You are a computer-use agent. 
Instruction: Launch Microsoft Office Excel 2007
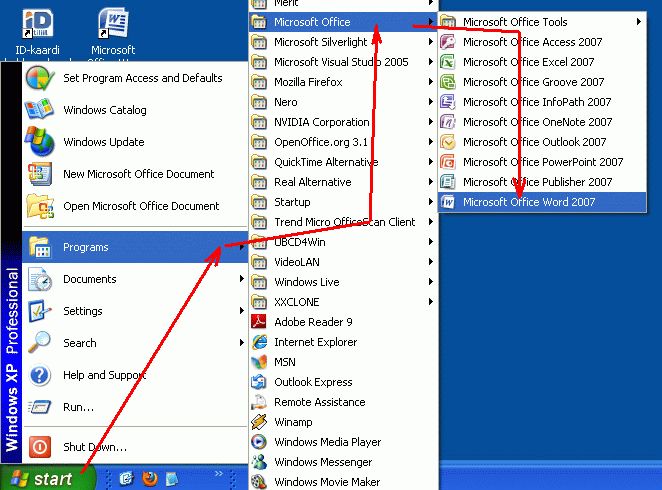542,62
